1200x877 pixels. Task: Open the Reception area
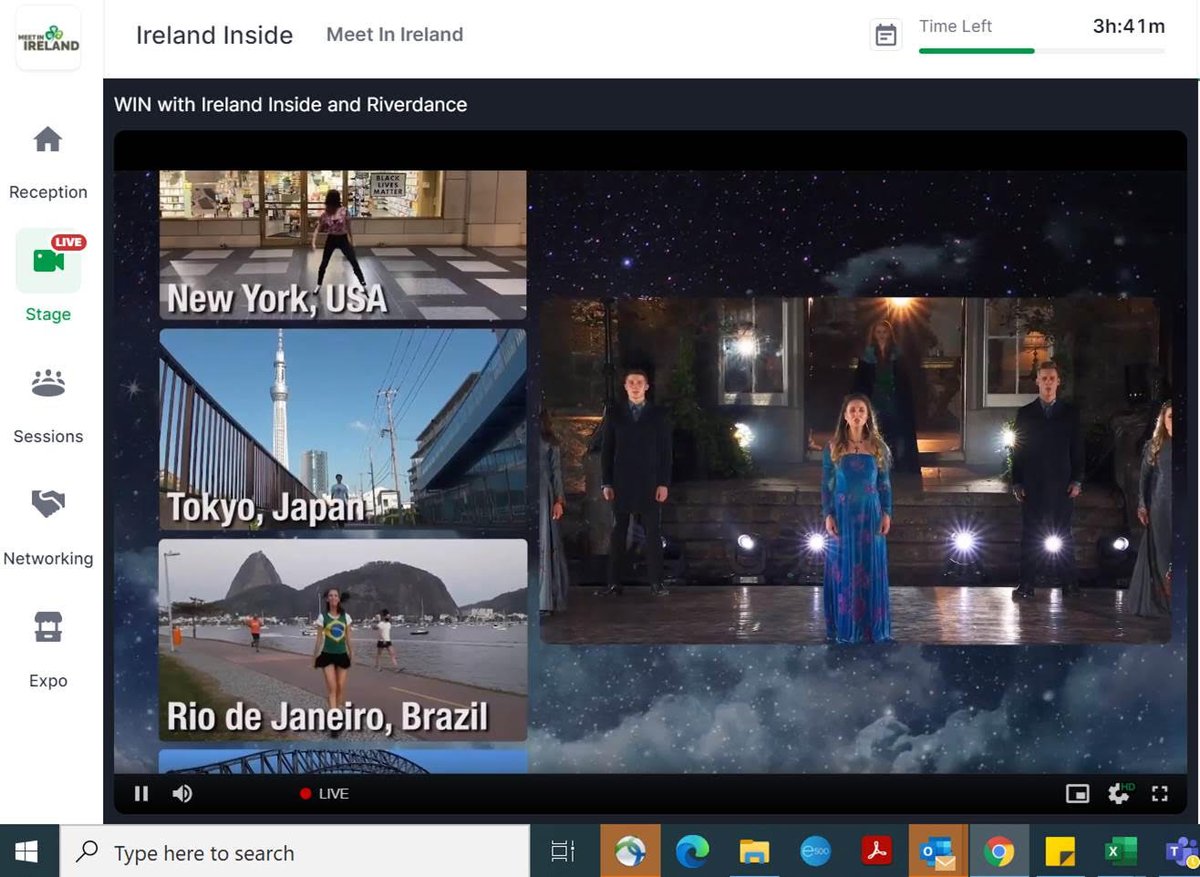coord(48,163)
